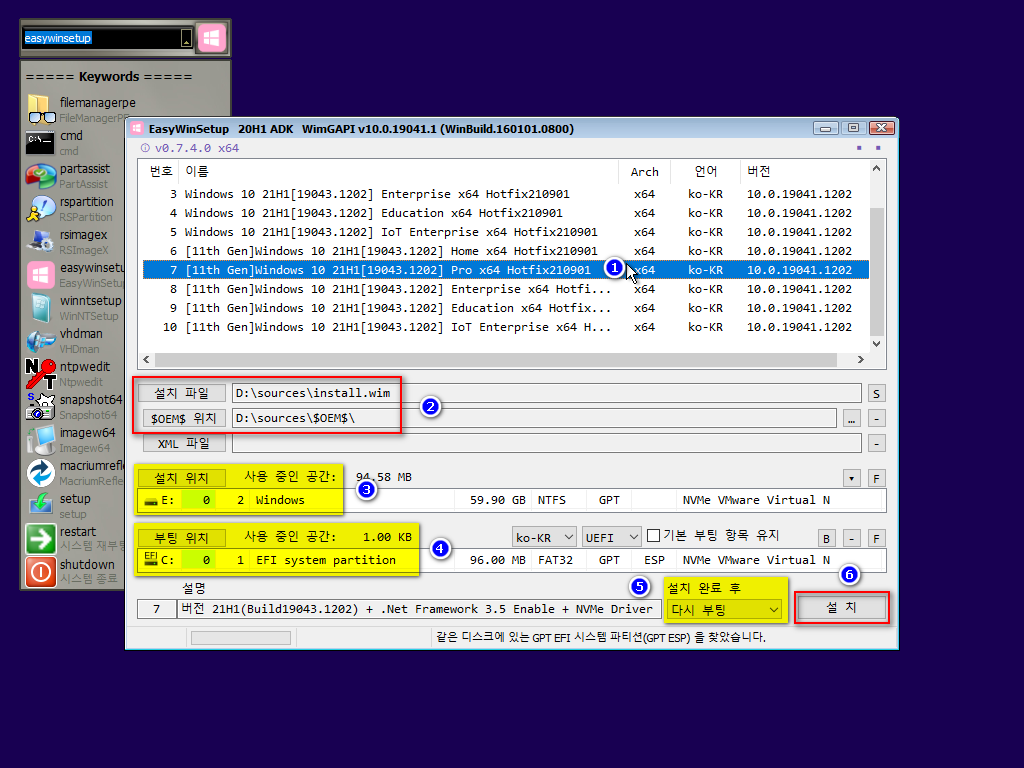Click the minus button on the $OEM$ row

pos(876,419)
